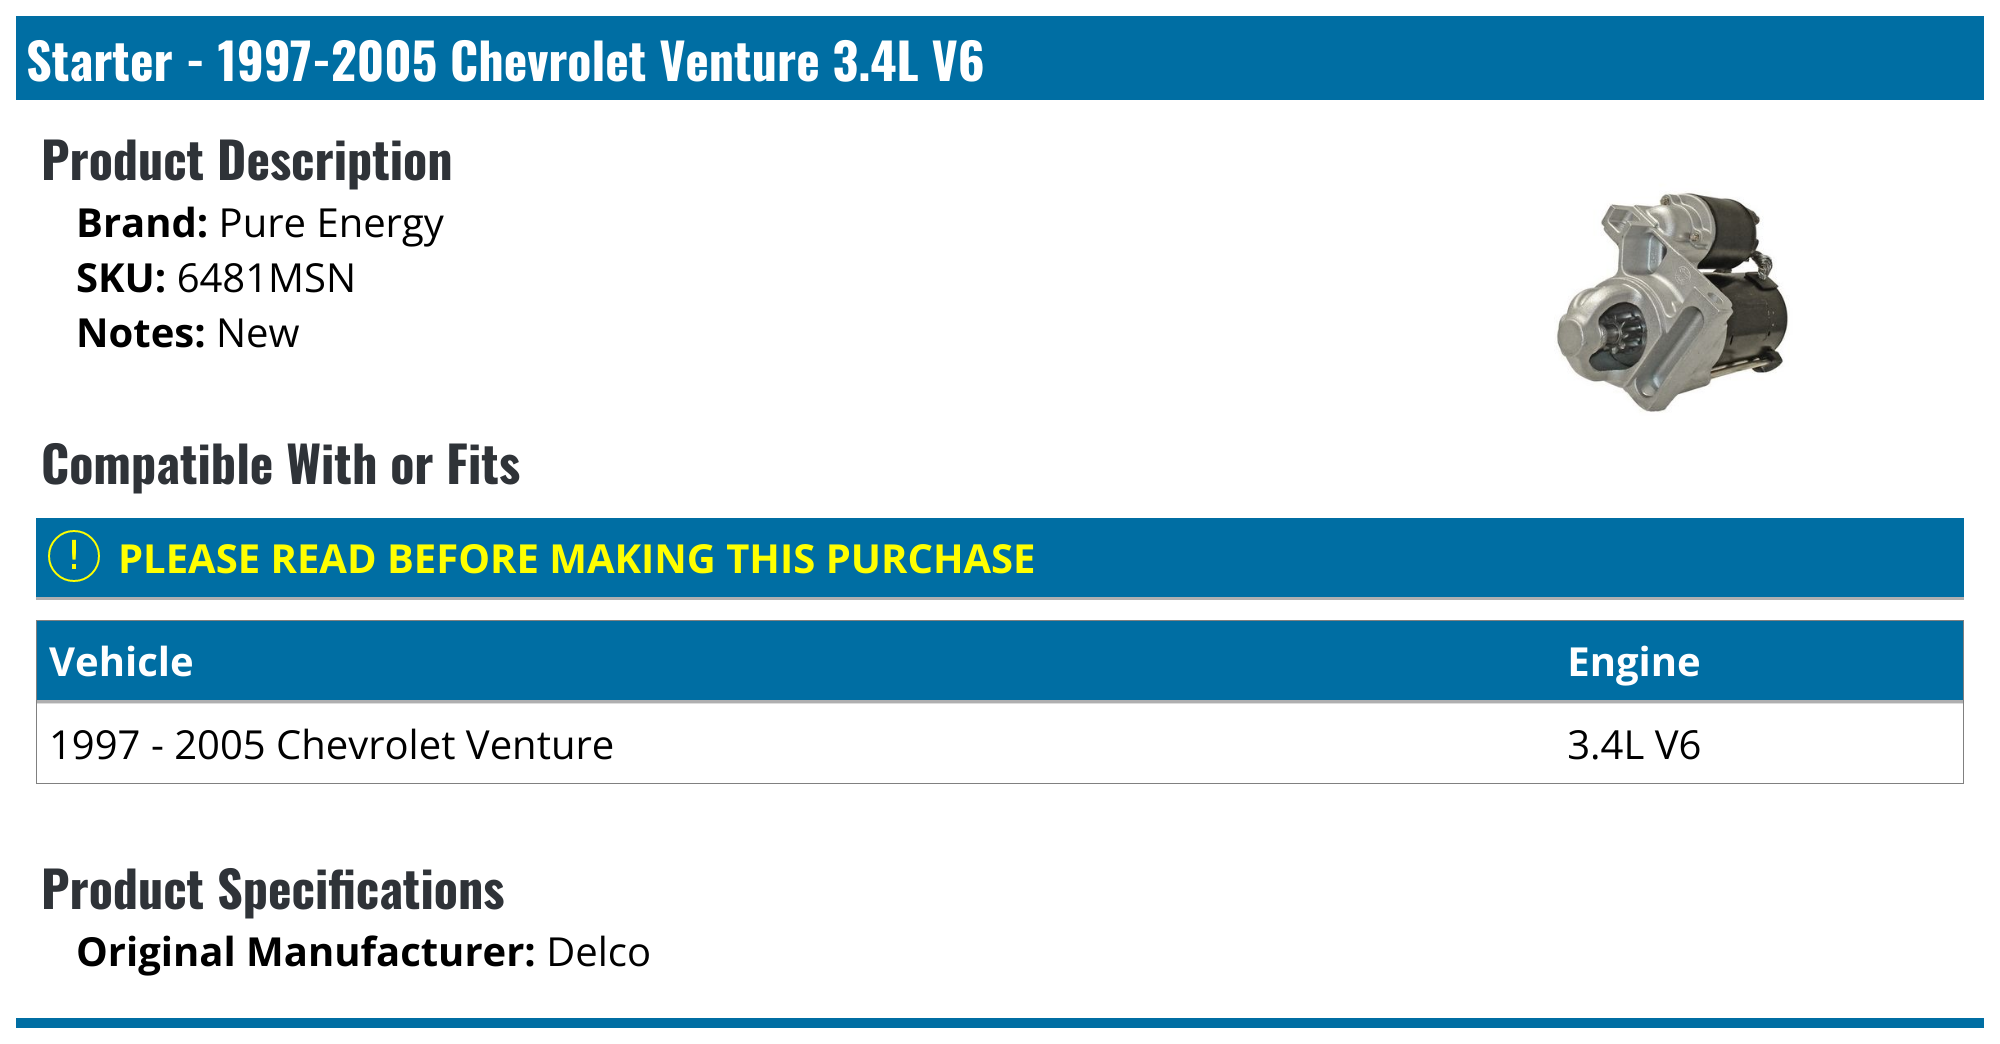Click the 'Original Manufacturer:' field label
Viewport: 2000px width, 1044px height.
click(x=306, y=952)
